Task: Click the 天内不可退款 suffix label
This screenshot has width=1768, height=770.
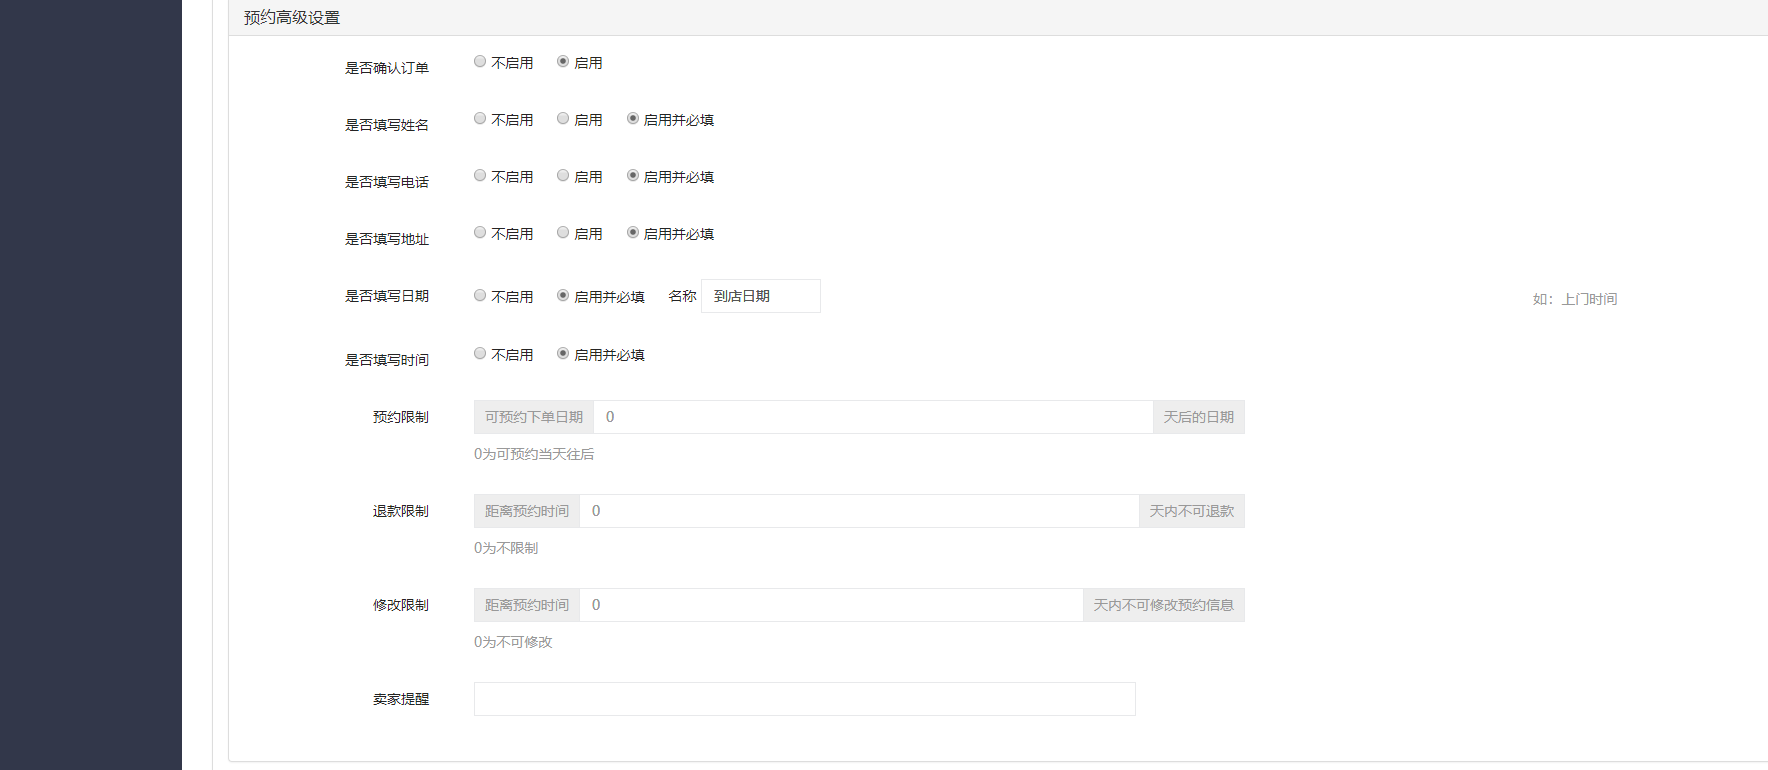Action: [x=1192, y=511]
